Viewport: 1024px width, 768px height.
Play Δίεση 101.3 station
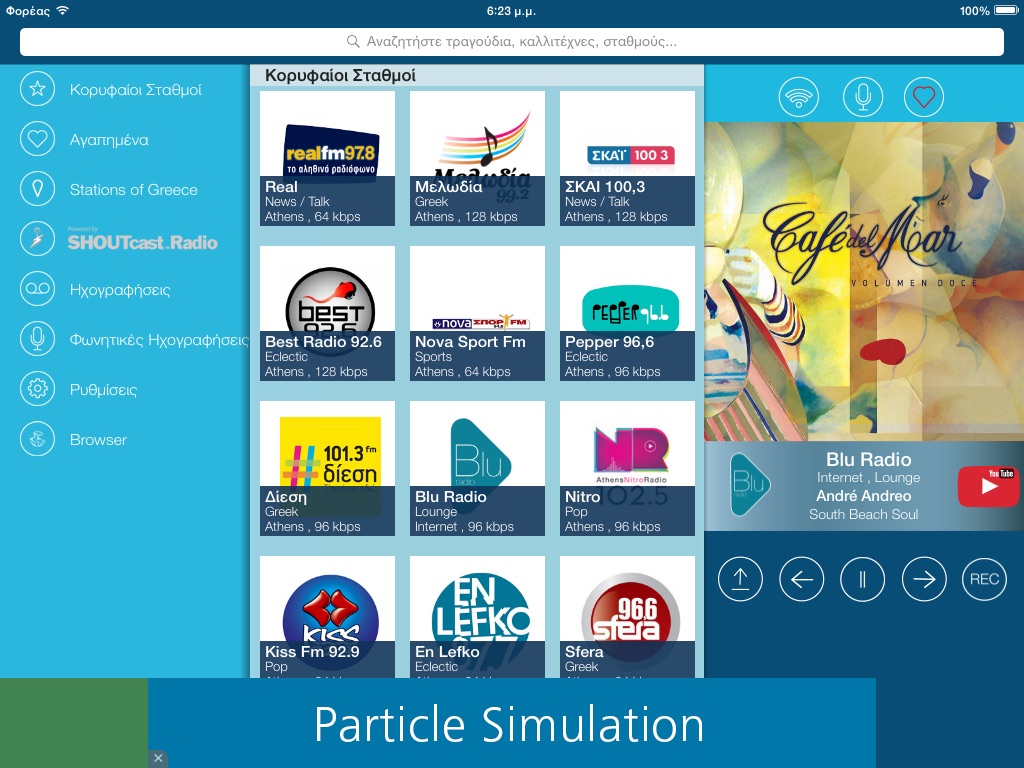pyautogui.click(x=327, y=468)
